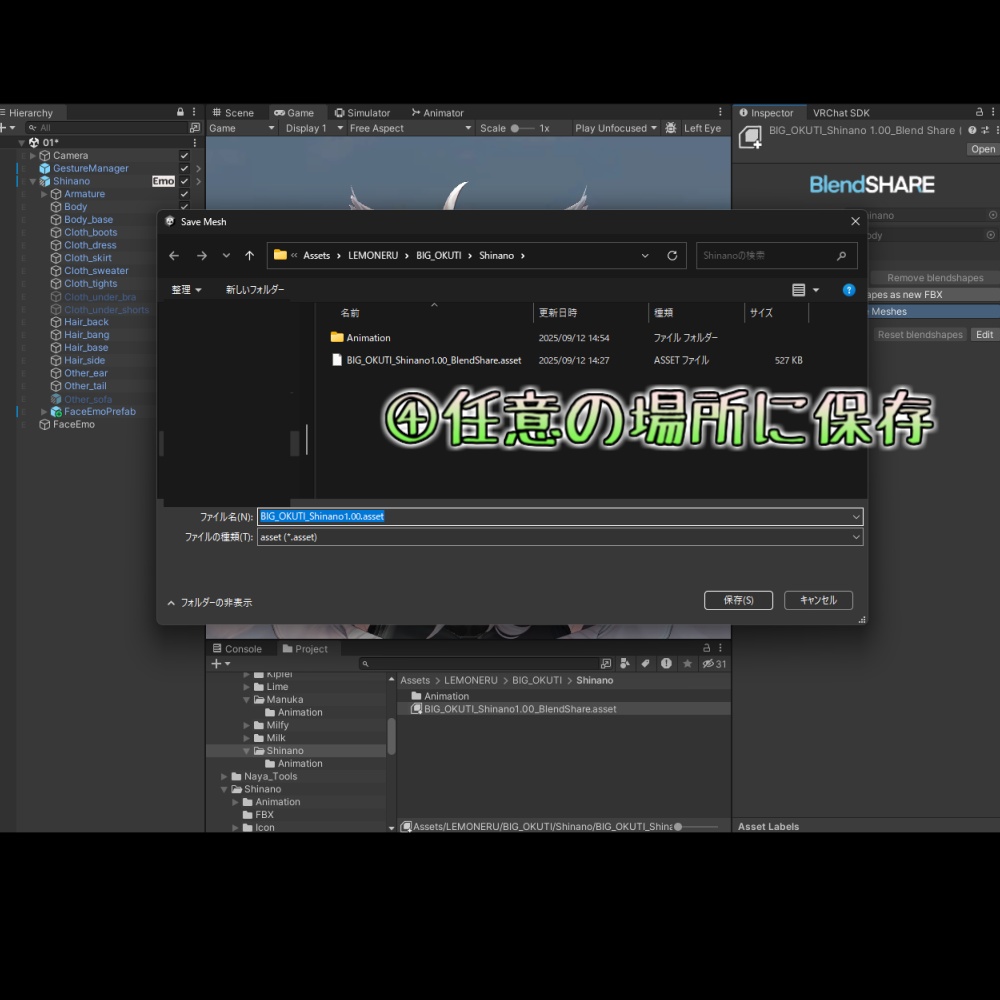This screenshot has height=1000, width=1000.
Task: Click the Hierarchy add plus icon
Action: [3, 128]
